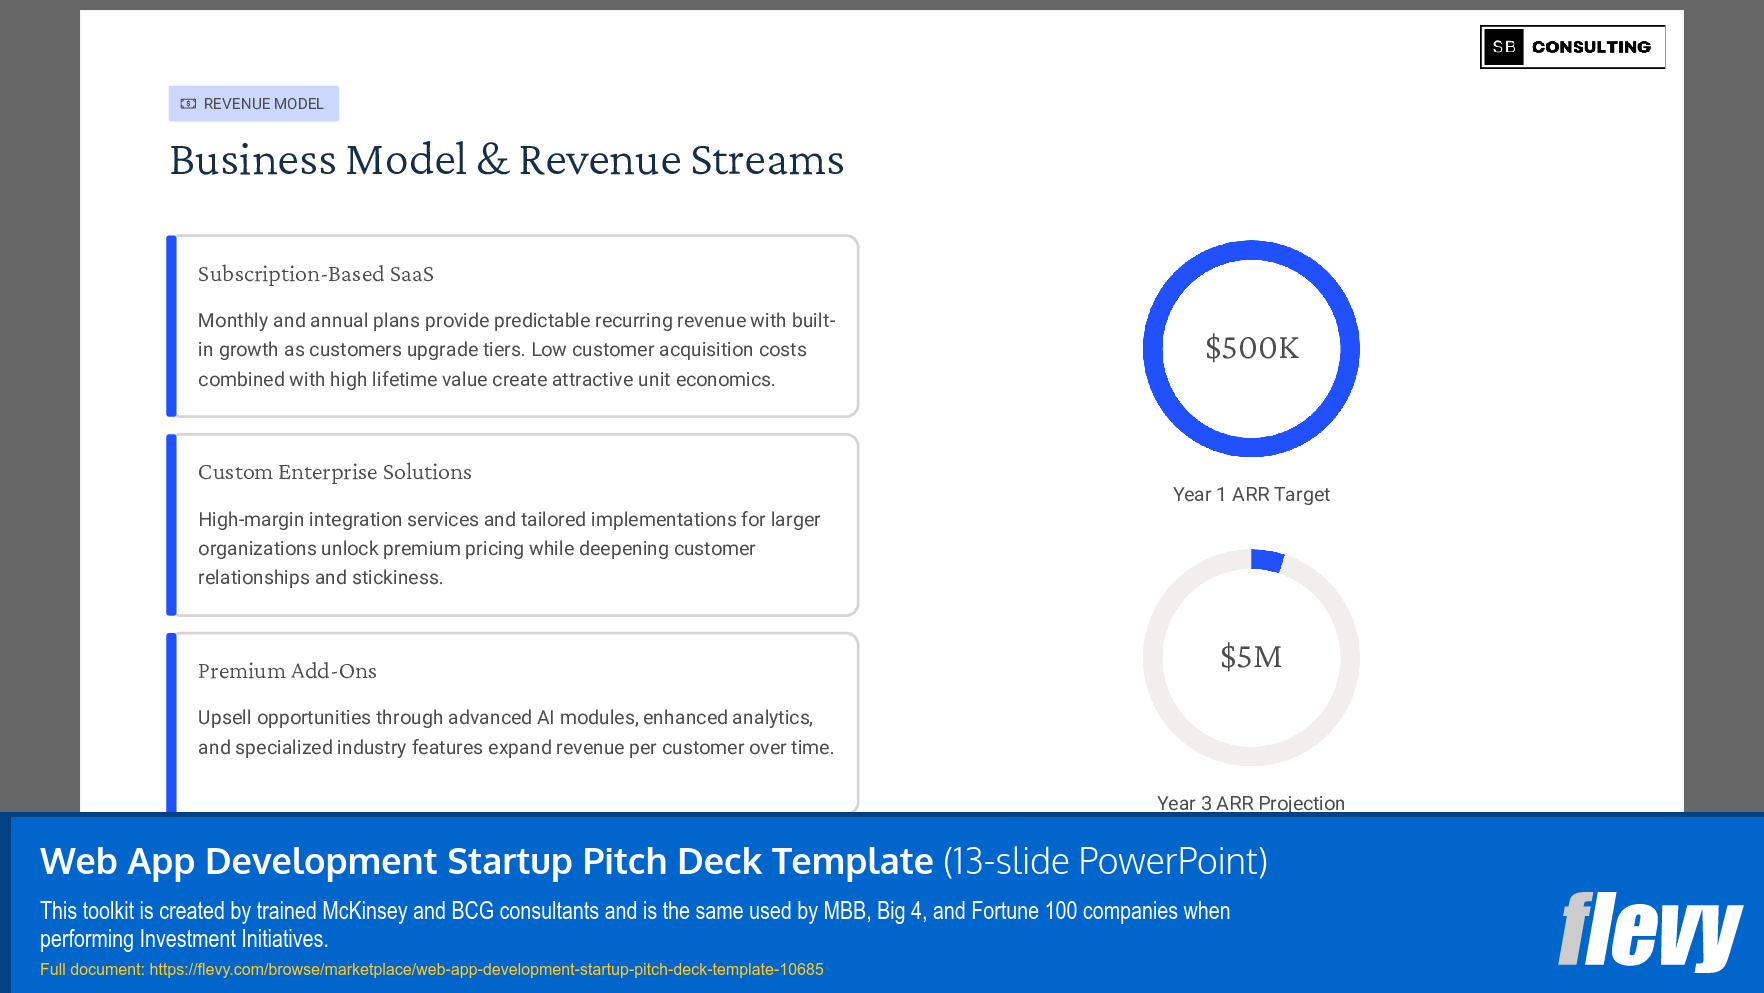Collapse the REVENUE MODEL badge
The width and height of the screenshot is (1764, 993).
point(253,103)
